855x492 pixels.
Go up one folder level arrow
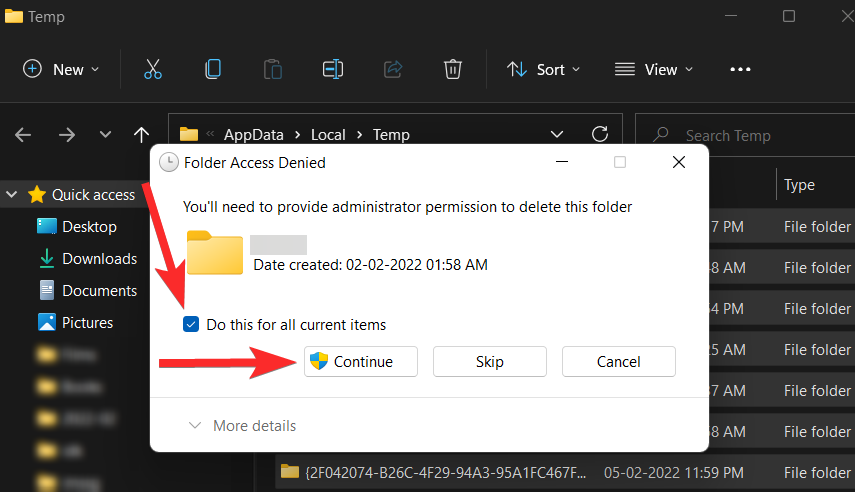(141, 134)
